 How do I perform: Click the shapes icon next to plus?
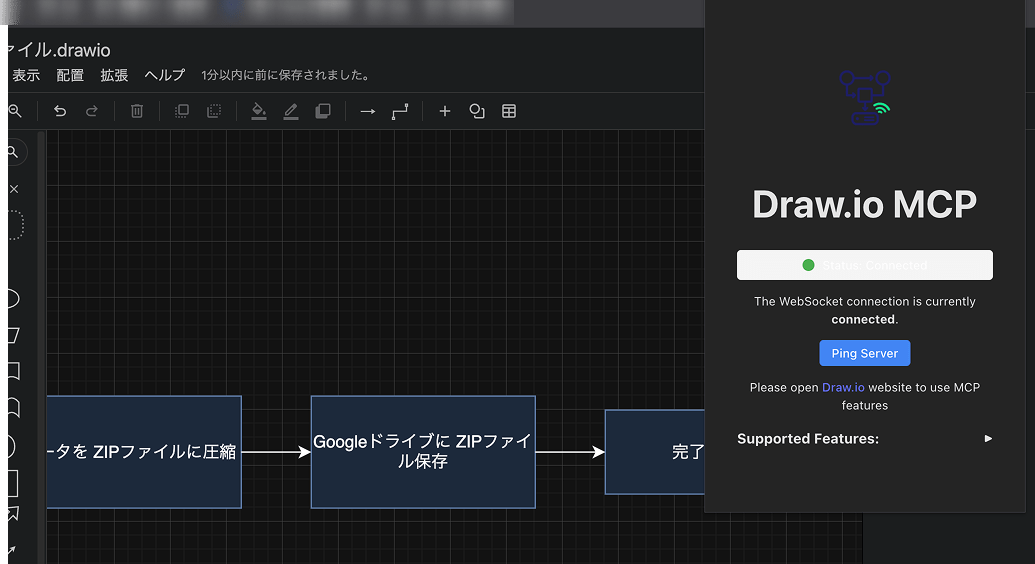coord(477,111)
